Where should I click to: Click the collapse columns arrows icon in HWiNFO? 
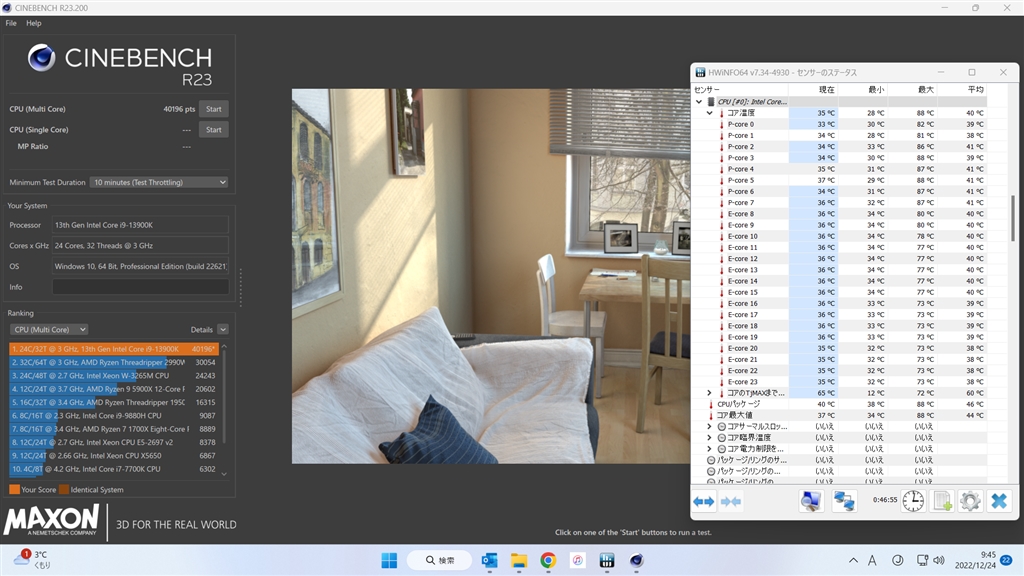click(731, 502)
